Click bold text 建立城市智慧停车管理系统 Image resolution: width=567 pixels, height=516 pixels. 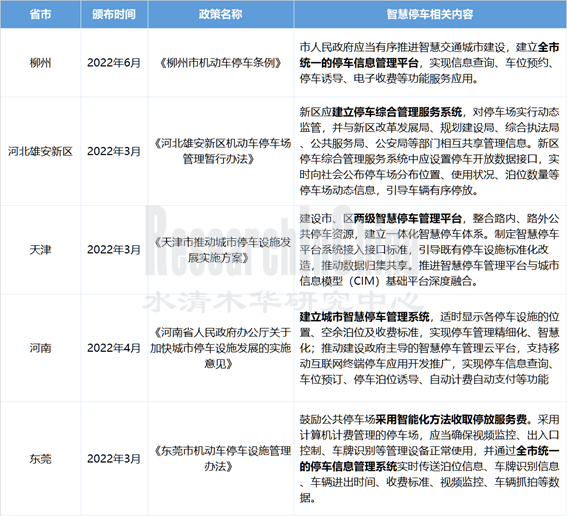click(364, 317)
